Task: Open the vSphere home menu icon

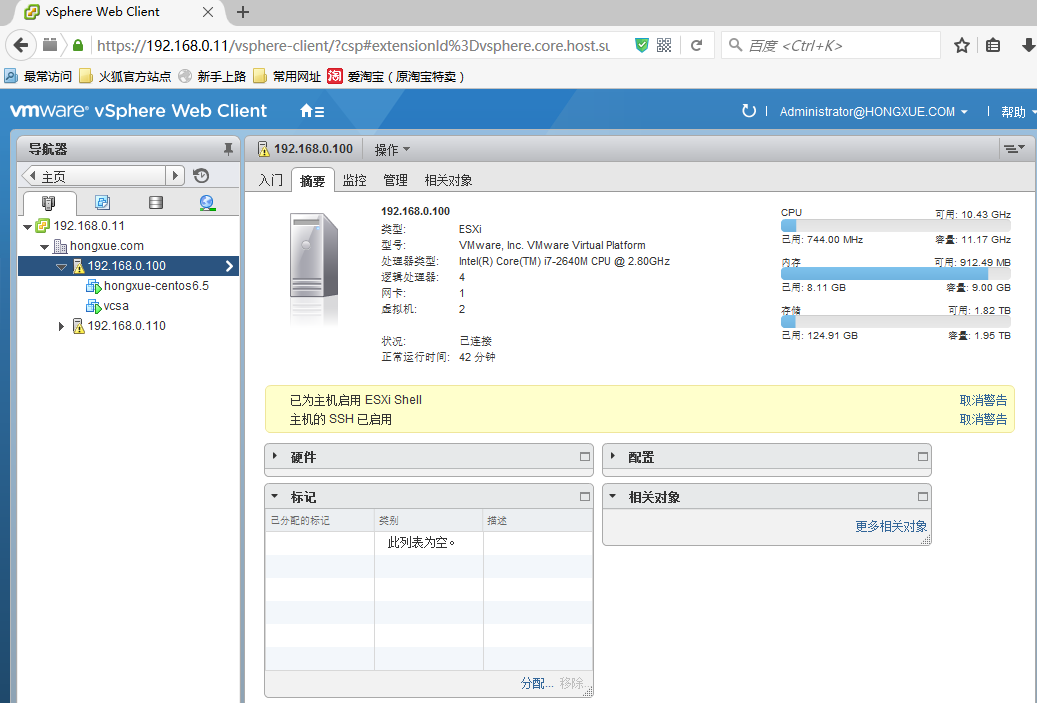Action: tap(311, 111)
